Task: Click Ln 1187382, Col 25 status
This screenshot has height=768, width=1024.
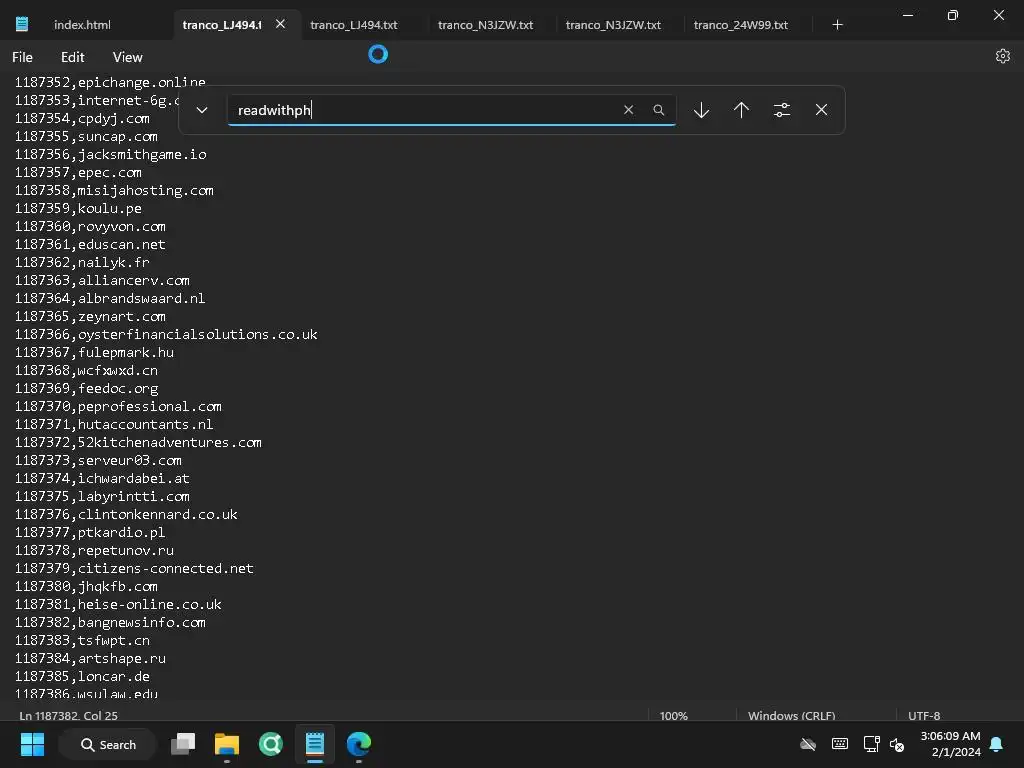Action: [69, 716]
